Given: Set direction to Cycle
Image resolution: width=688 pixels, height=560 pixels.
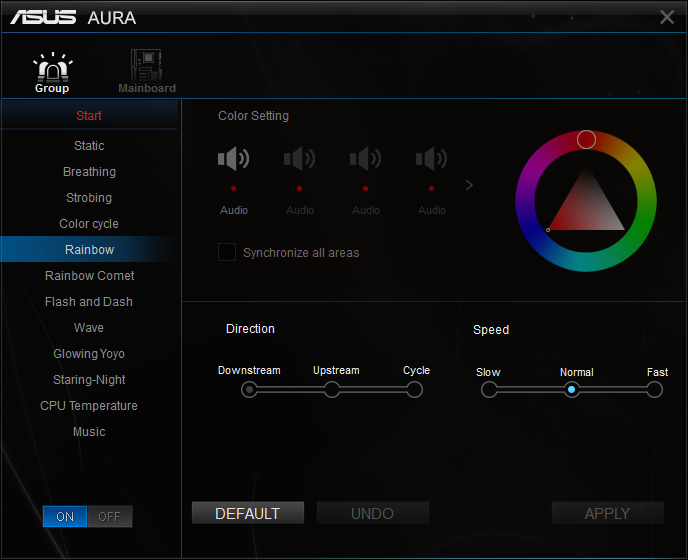Looking at the screenshot, I should point(415,390).
